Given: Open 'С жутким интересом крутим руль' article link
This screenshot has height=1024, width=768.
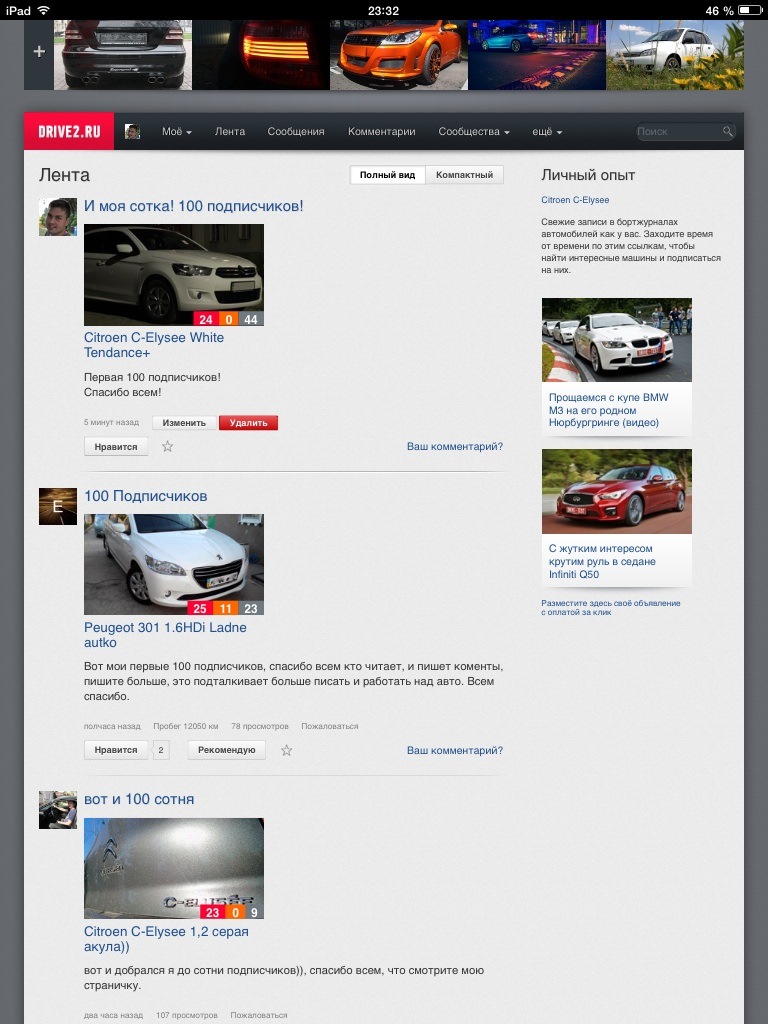Looking at the screenshot, I should click(602, 562).
